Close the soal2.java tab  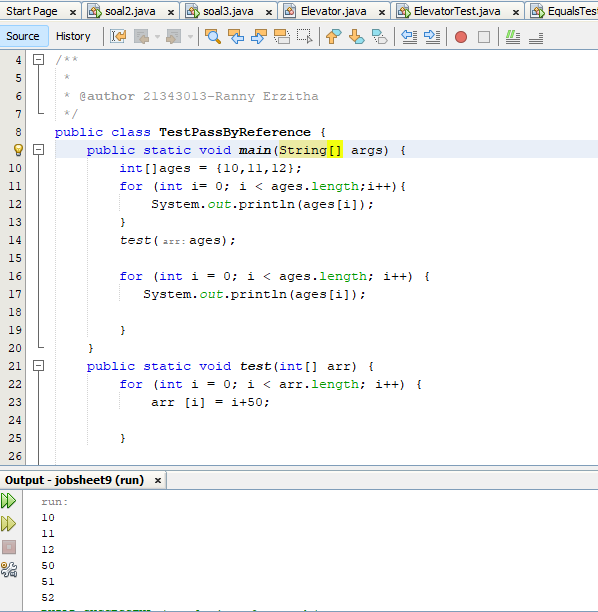coord(171,12)
